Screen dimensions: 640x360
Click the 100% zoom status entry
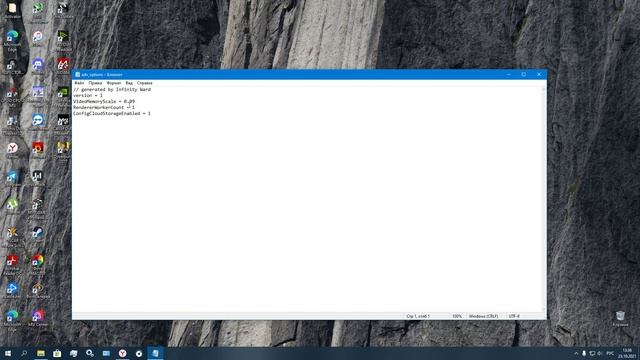457,316
